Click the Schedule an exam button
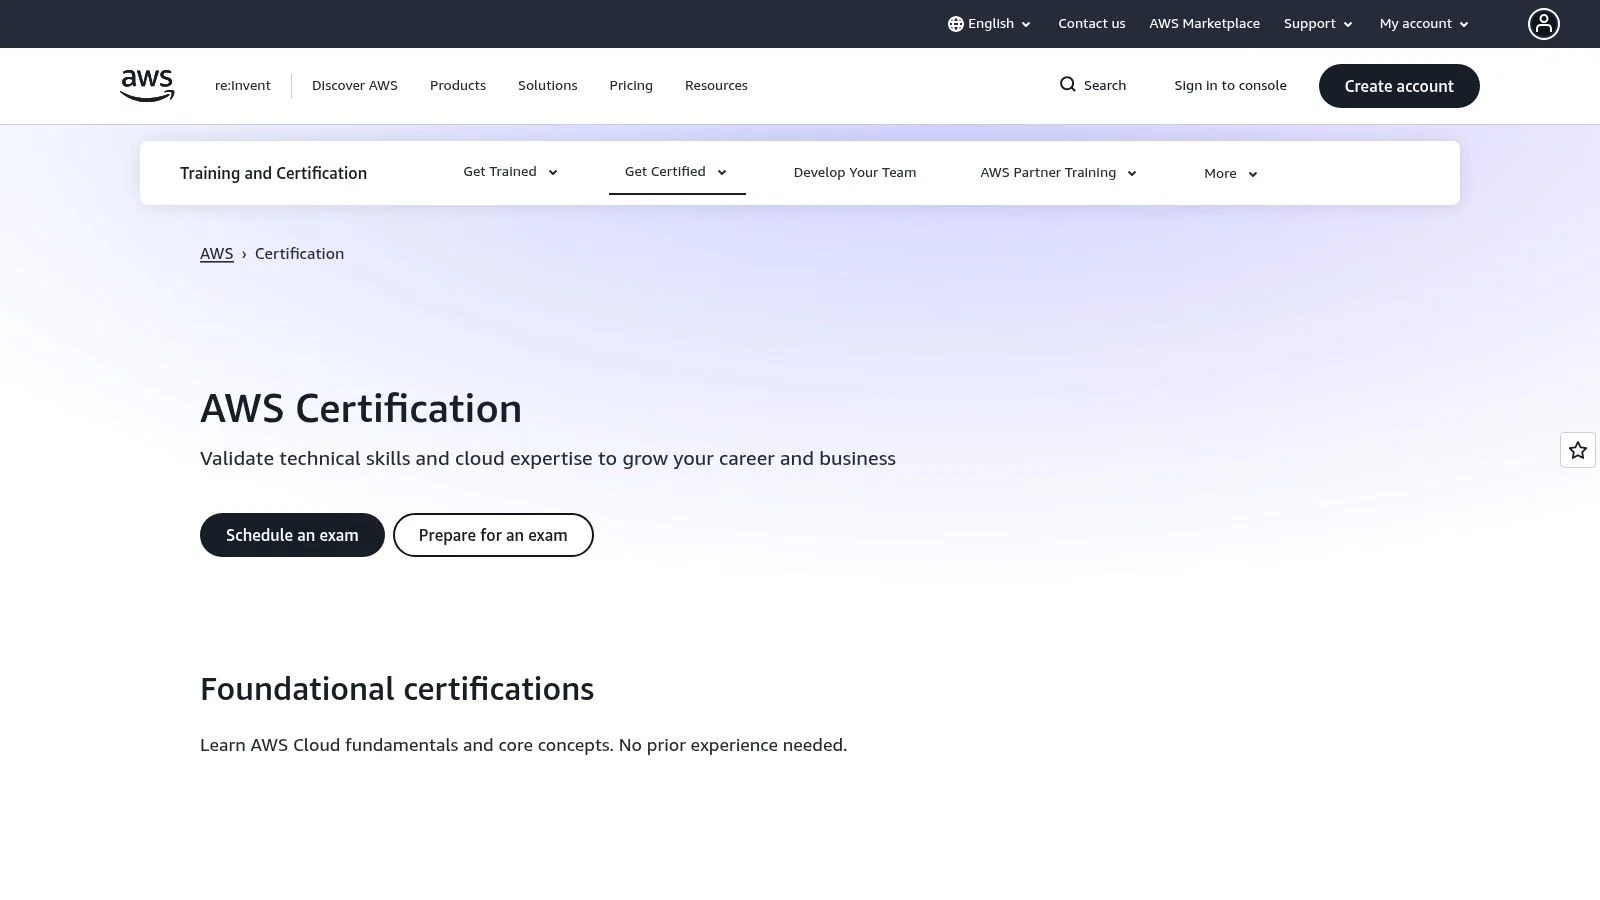The height and width of the screenshot is (900, 1600). point(292,535)
